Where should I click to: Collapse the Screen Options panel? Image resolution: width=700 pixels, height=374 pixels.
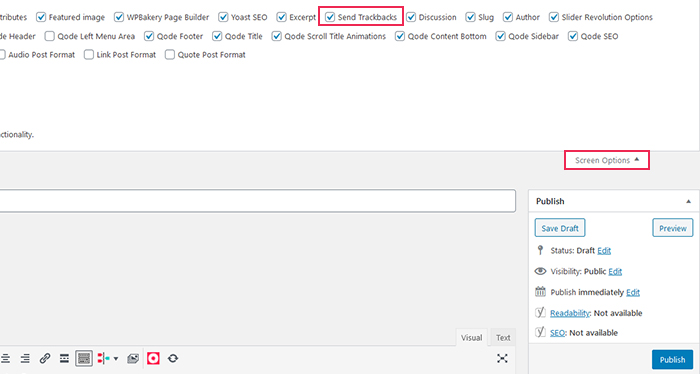click(607, 160)
